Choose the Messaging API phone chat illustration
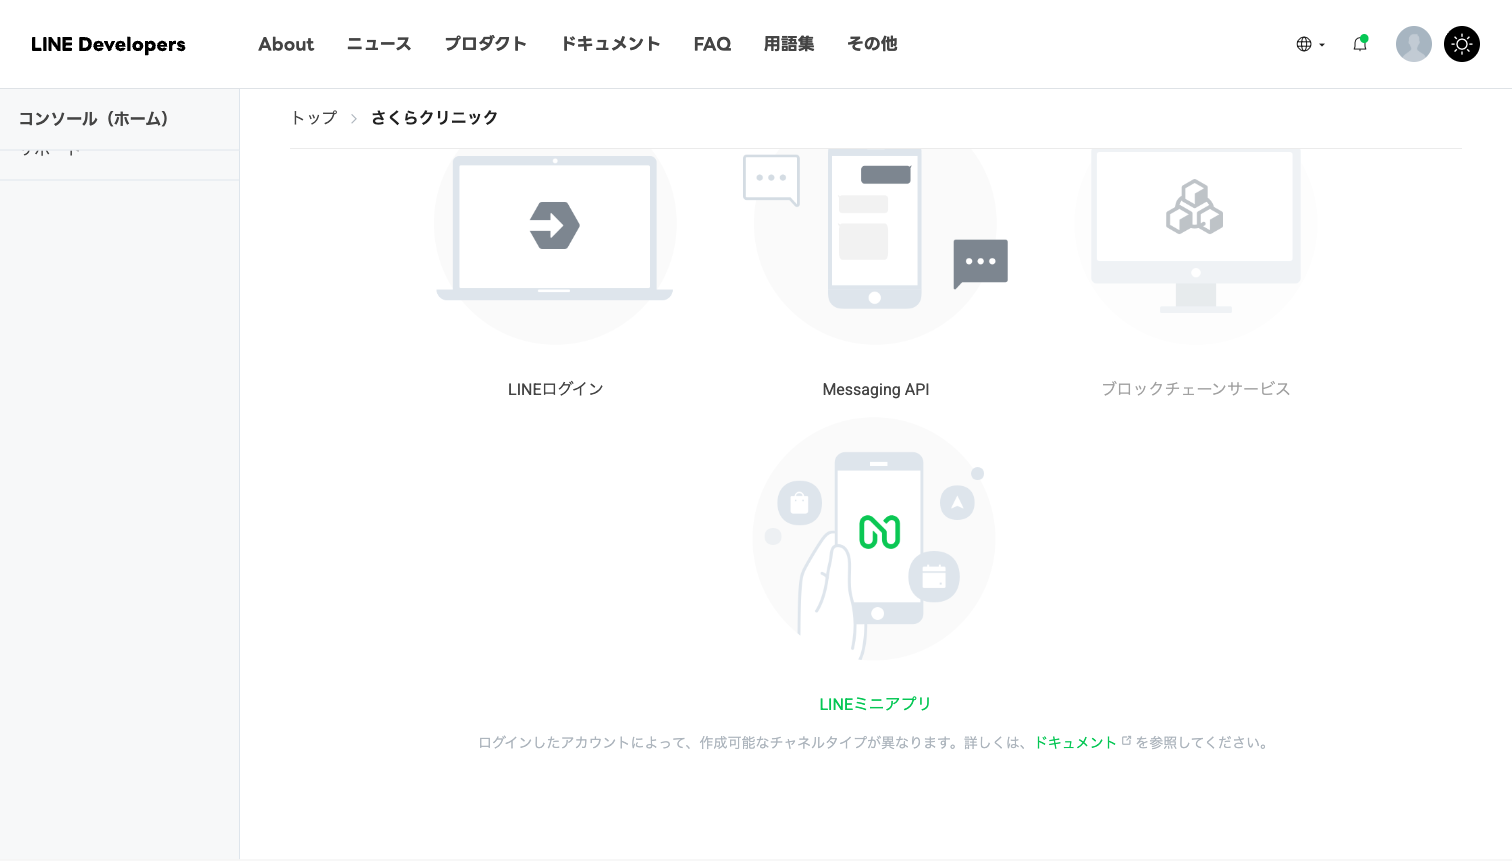The width and height of the screenshot is (1512, 861). [875, 245]
